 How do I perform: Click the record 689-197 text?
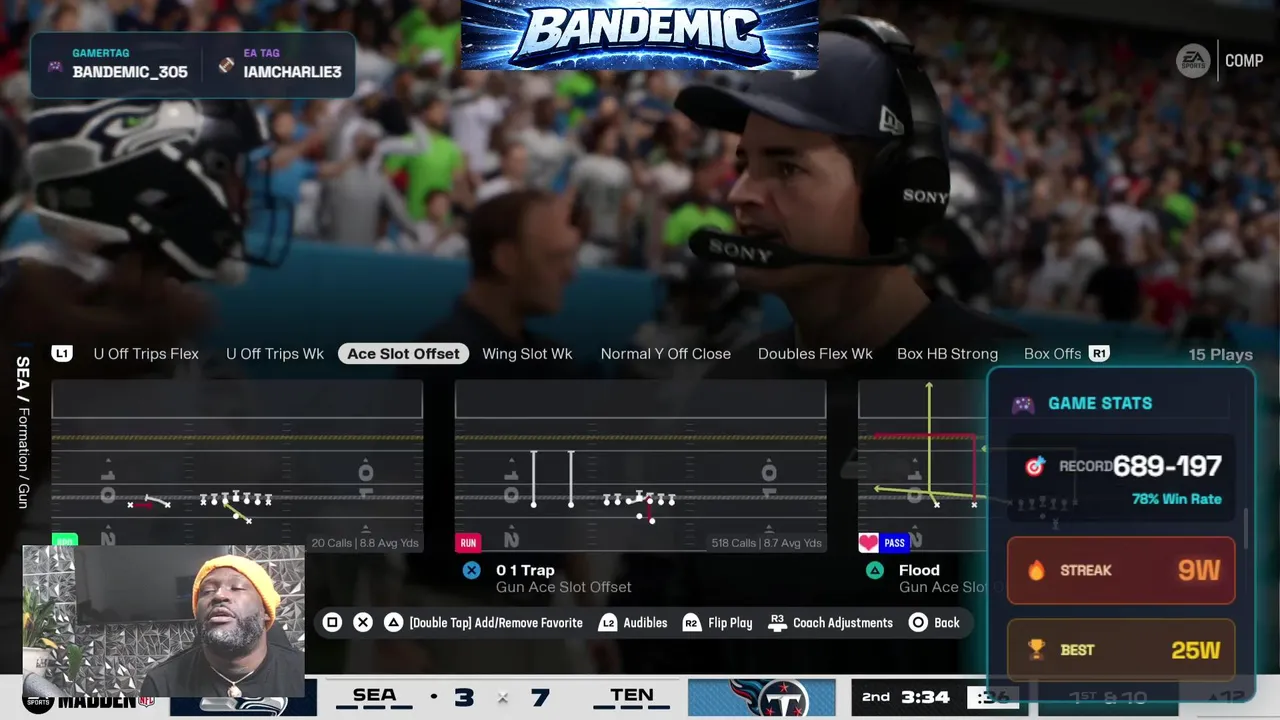[x=1167, y=466]
